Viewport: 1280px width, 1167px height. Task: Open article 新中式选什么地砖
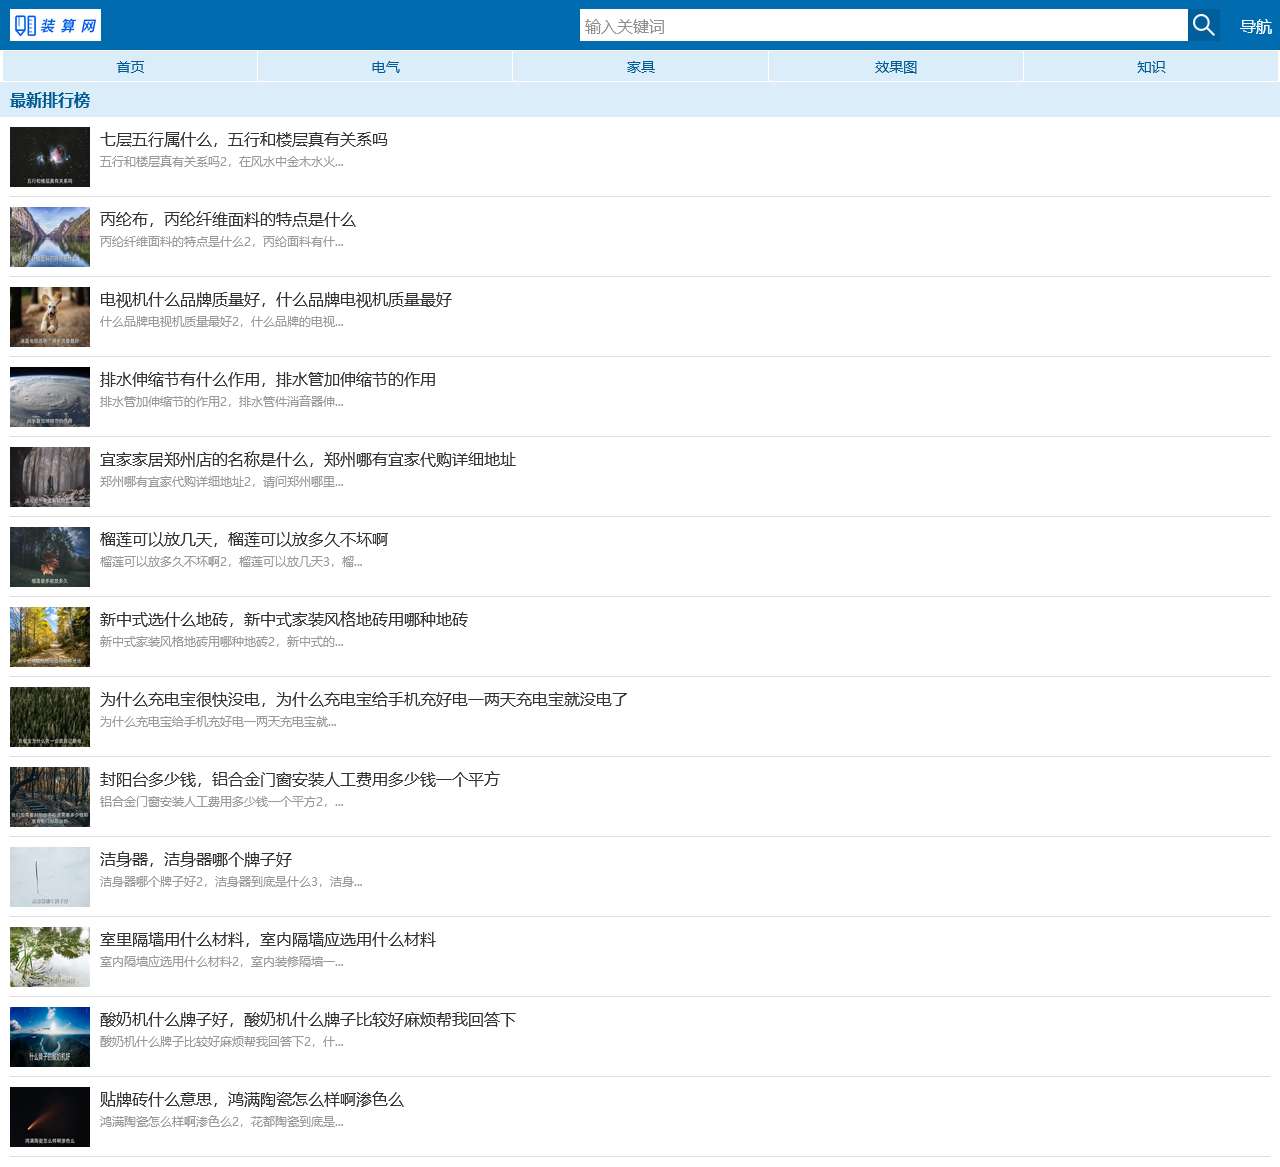(283, 619)
